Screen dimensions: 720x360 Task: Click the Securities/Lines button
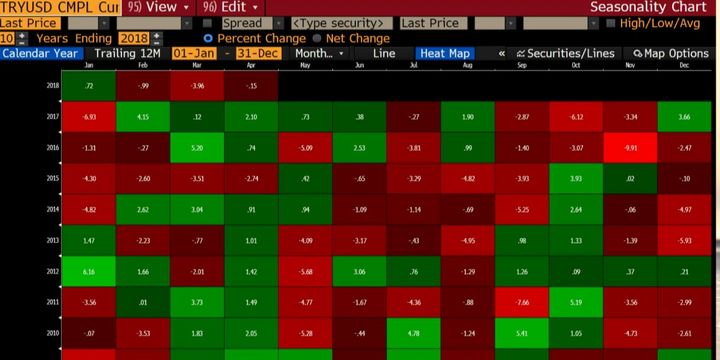pyautogui.click(x=566, y=54)
